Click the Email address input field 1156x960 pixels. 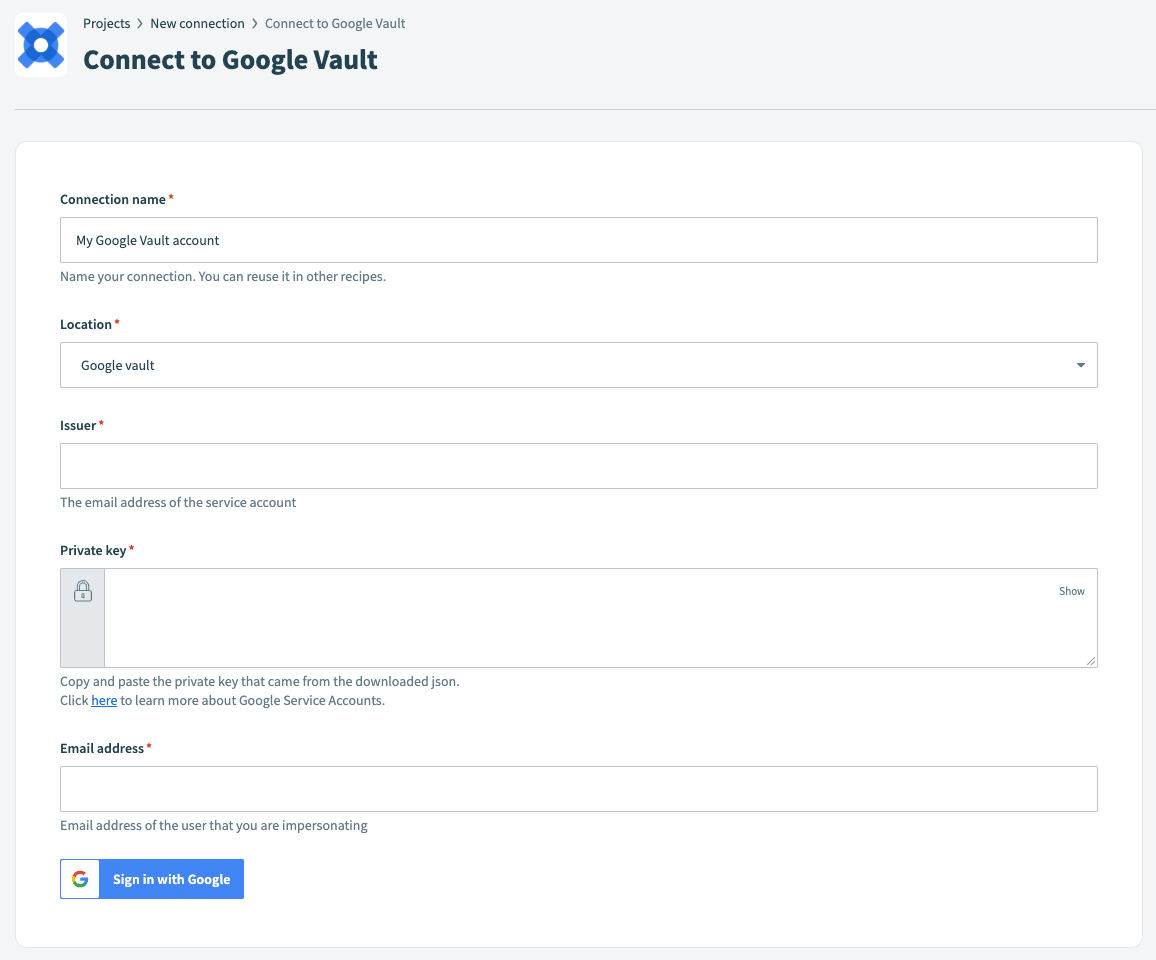point(578,789)
